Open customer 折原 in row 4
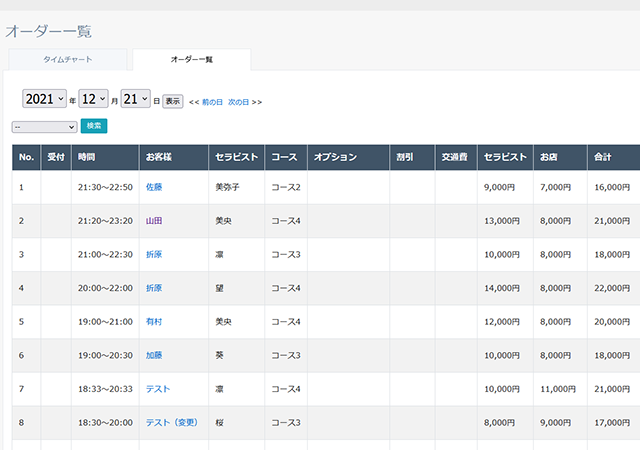This screenshot has width=640, height=450. point(154,288)
